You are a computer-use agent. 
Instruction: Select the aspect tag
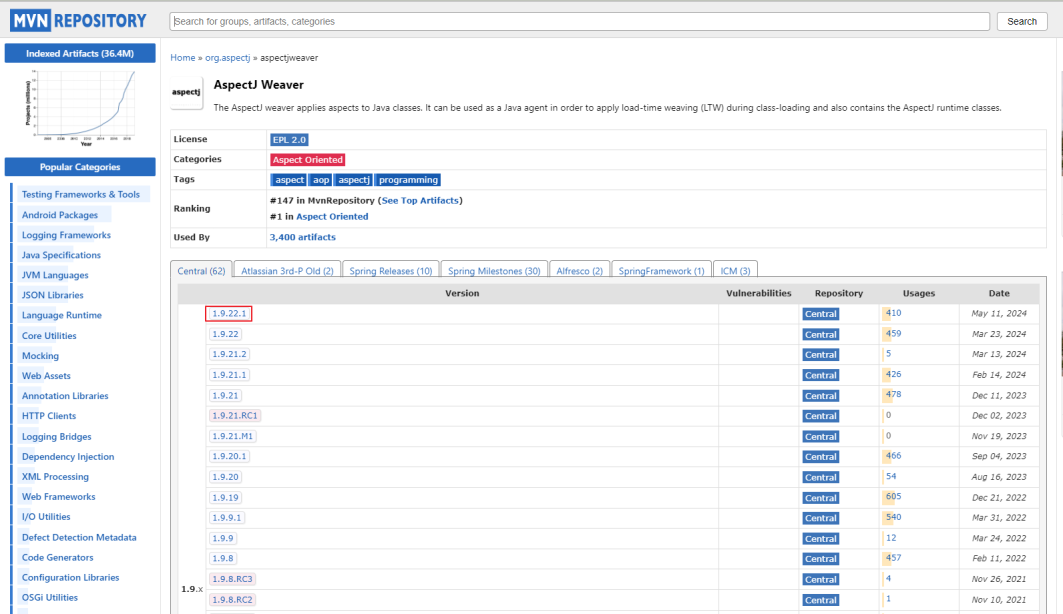tap(289, 180)
